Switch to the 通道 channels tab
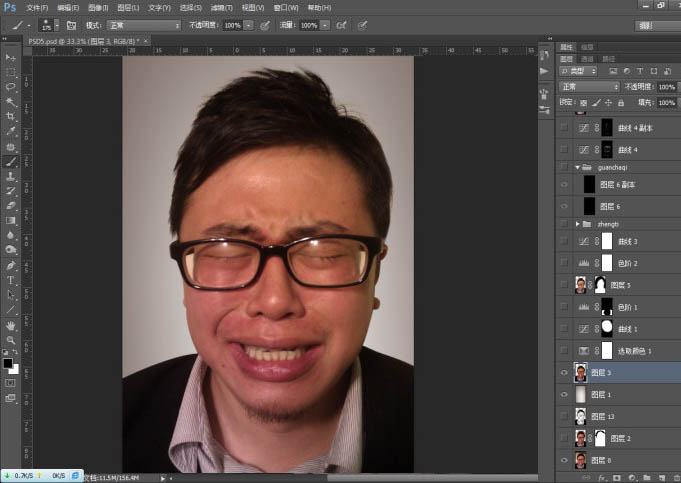The image size is (681, 483). 587,59
